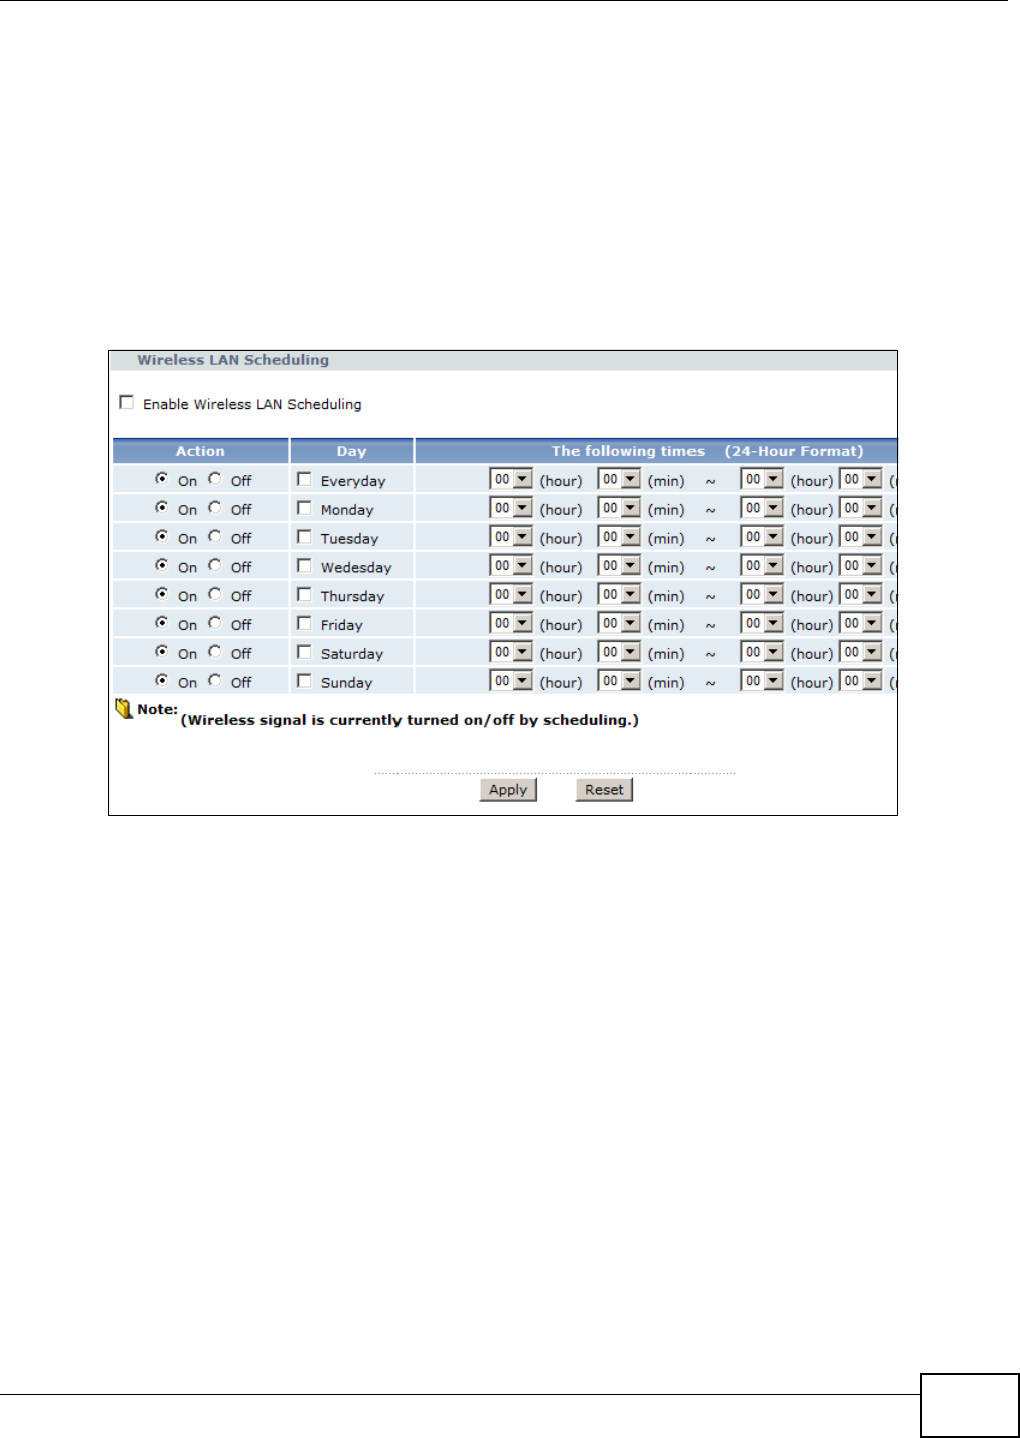This screenshot has height=1438, width=1020.
Task: Tick the Everyday day checkbox
Action: click(x=304, y=479)
